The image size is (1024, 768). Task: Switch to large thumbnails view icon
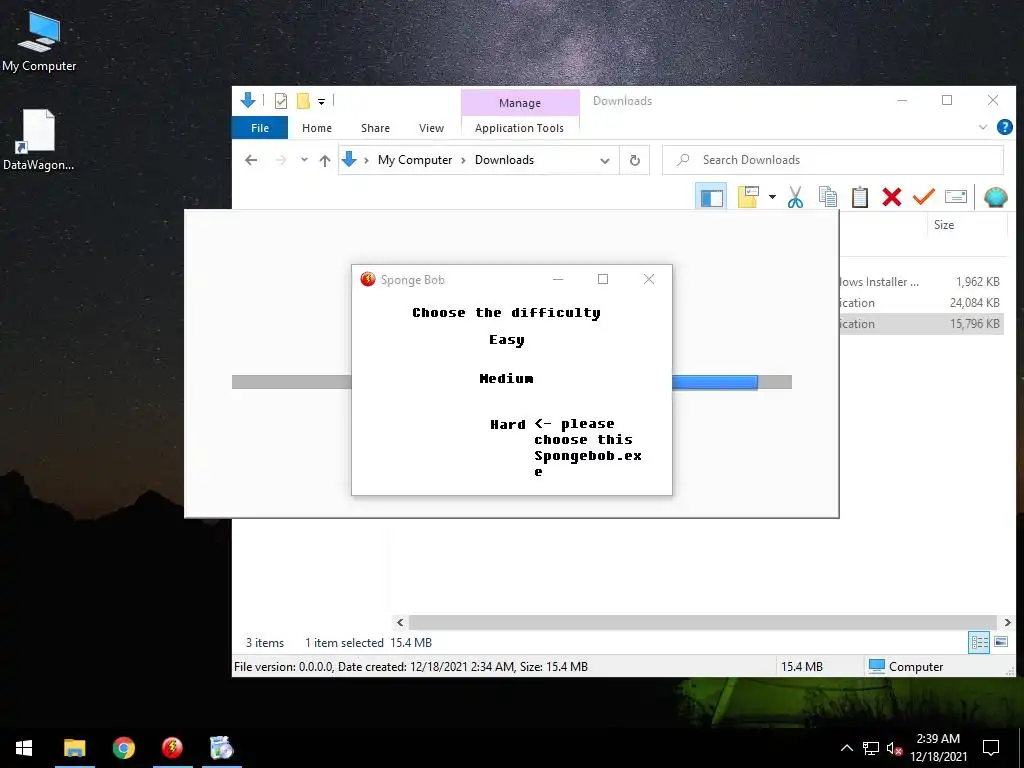coord(1000,642)
